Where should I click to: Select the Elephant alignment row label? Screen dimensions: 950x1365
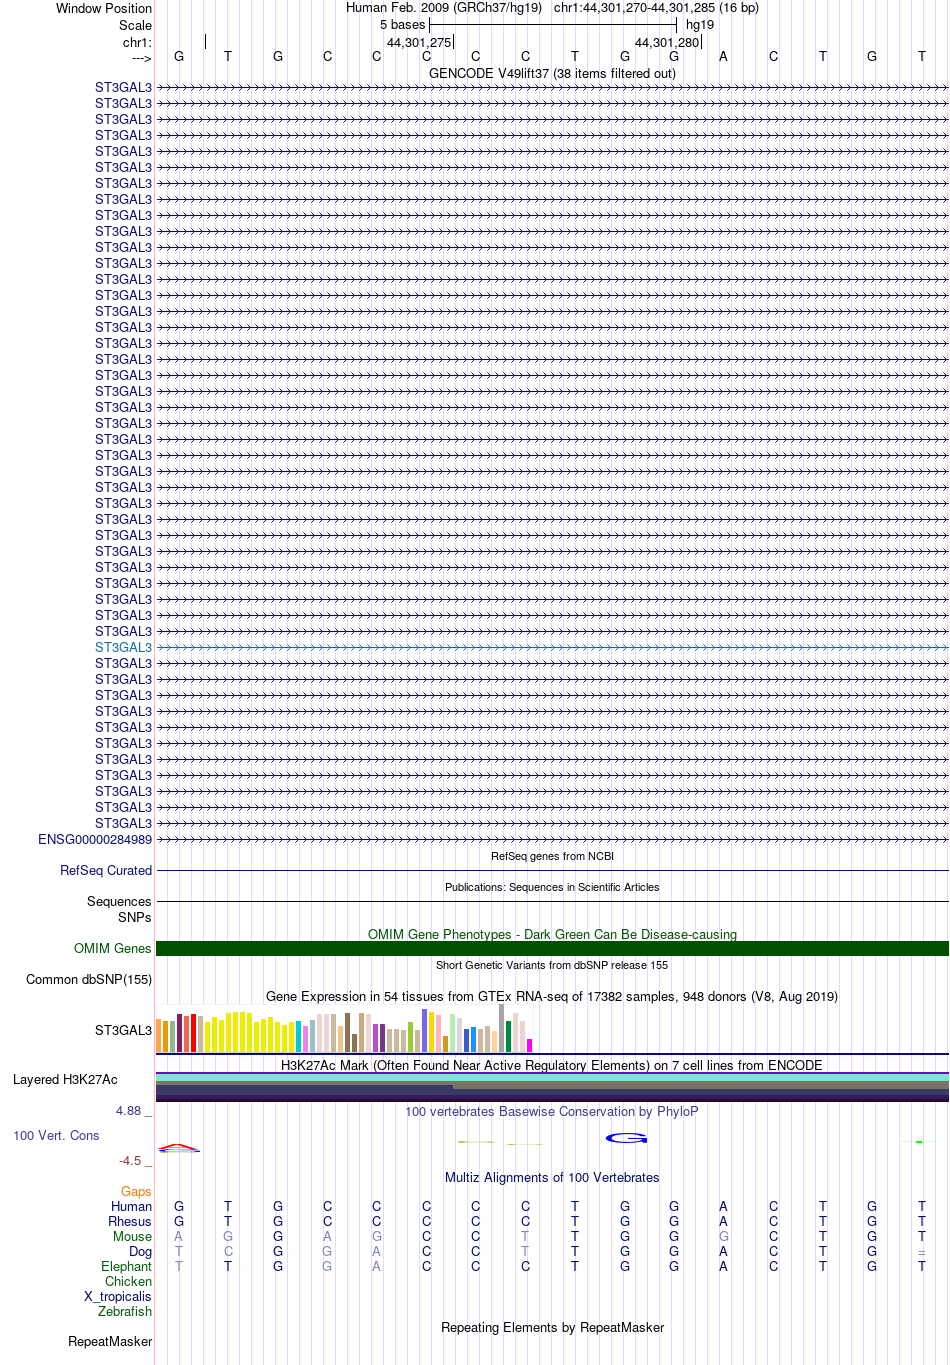(126, 1266)
